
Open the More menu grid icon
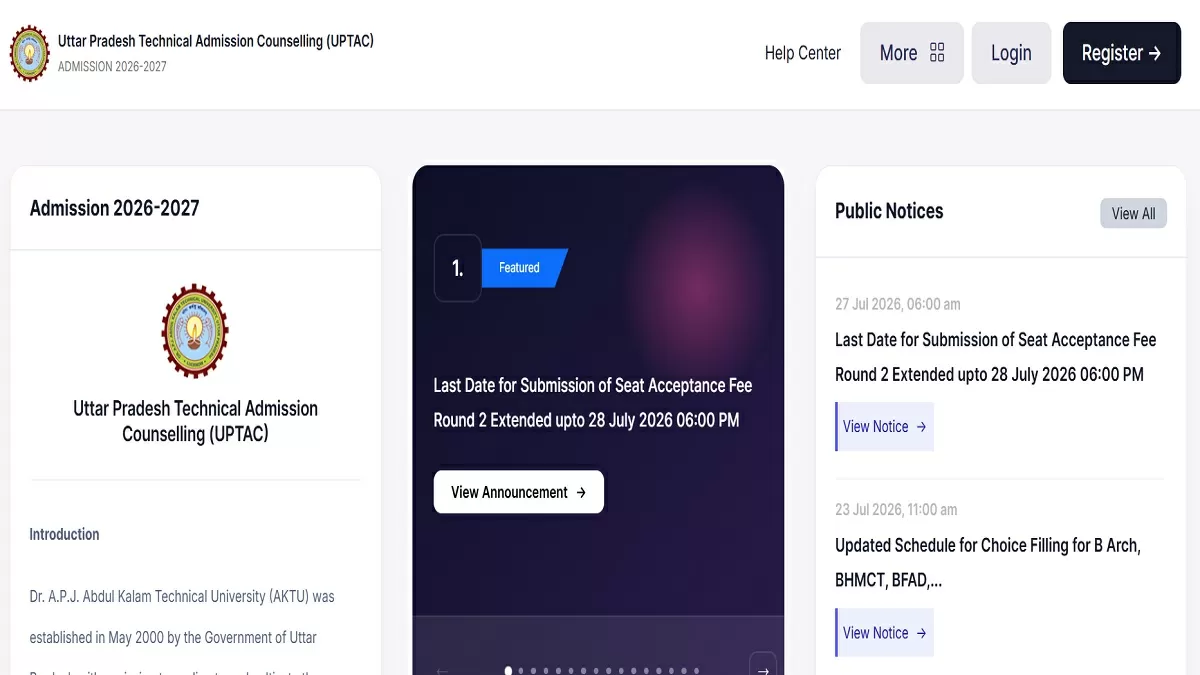pos(937,53)
